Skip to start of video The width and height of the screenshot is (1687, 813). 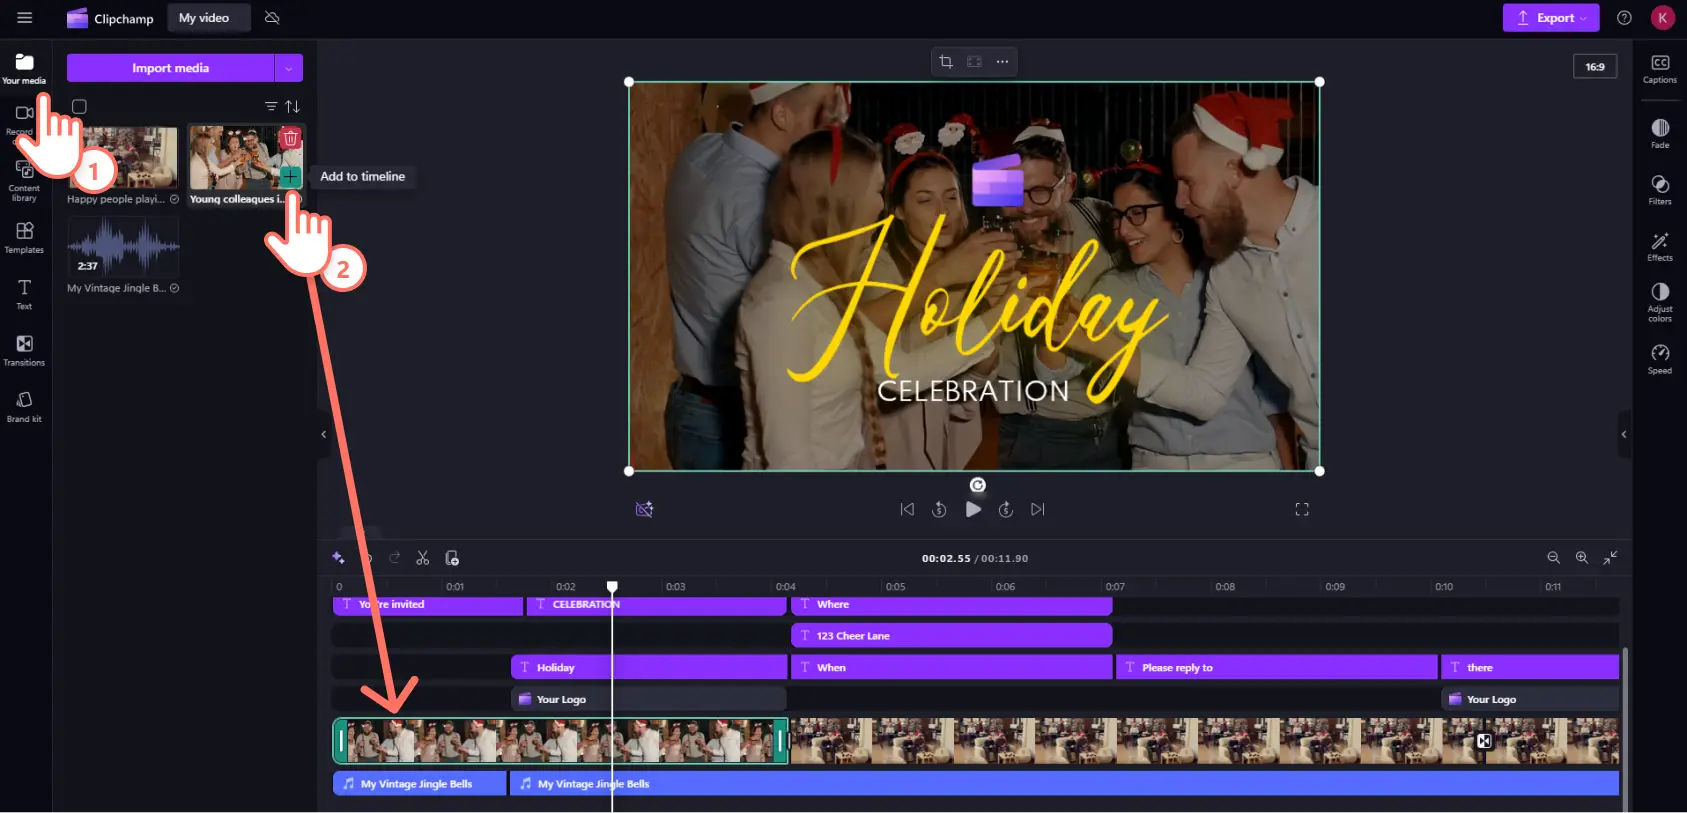(907, 509)
